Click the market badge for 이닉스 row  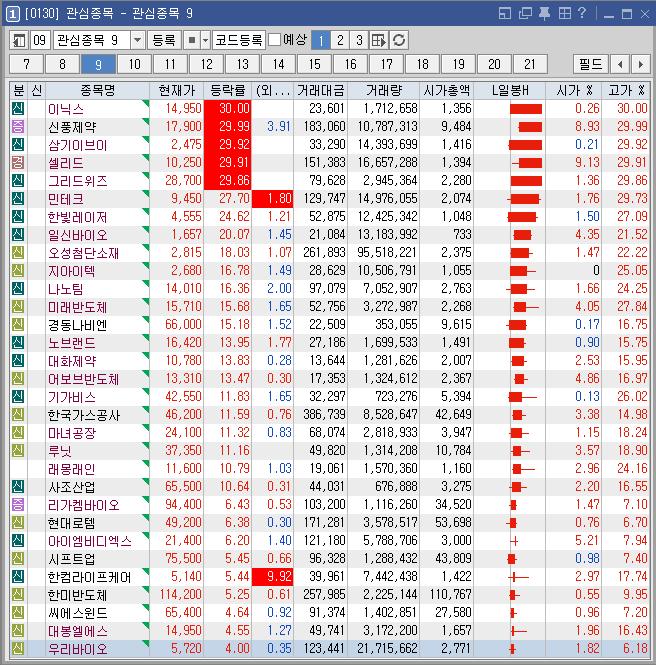point(18,109)
